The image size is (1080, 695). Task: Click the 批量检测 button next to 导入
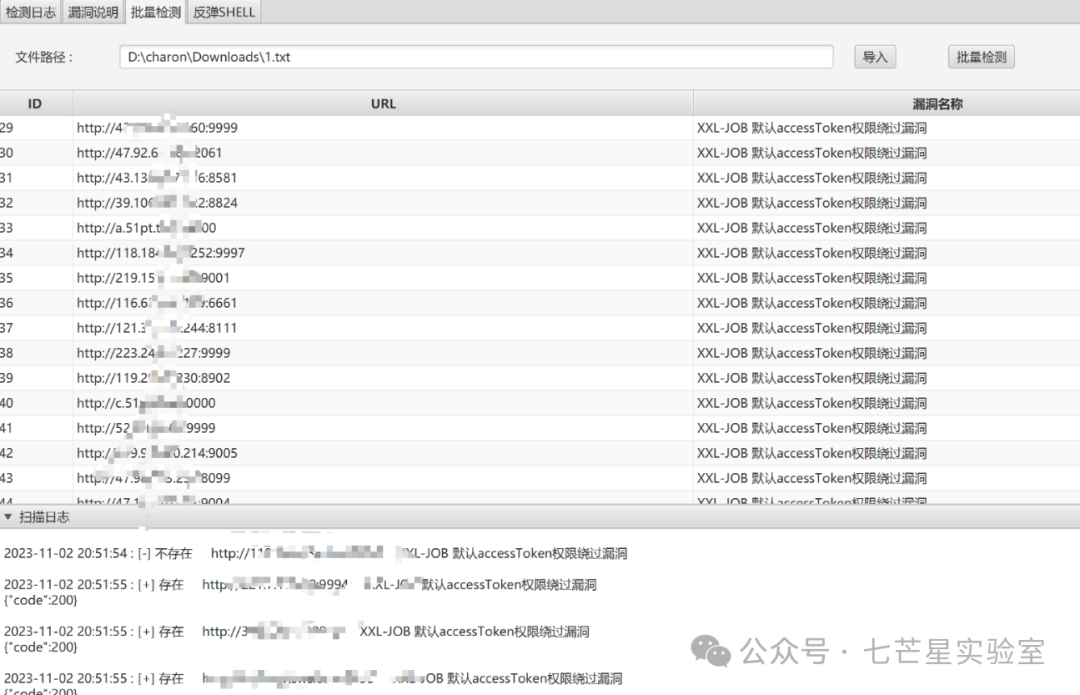point(981,57)
